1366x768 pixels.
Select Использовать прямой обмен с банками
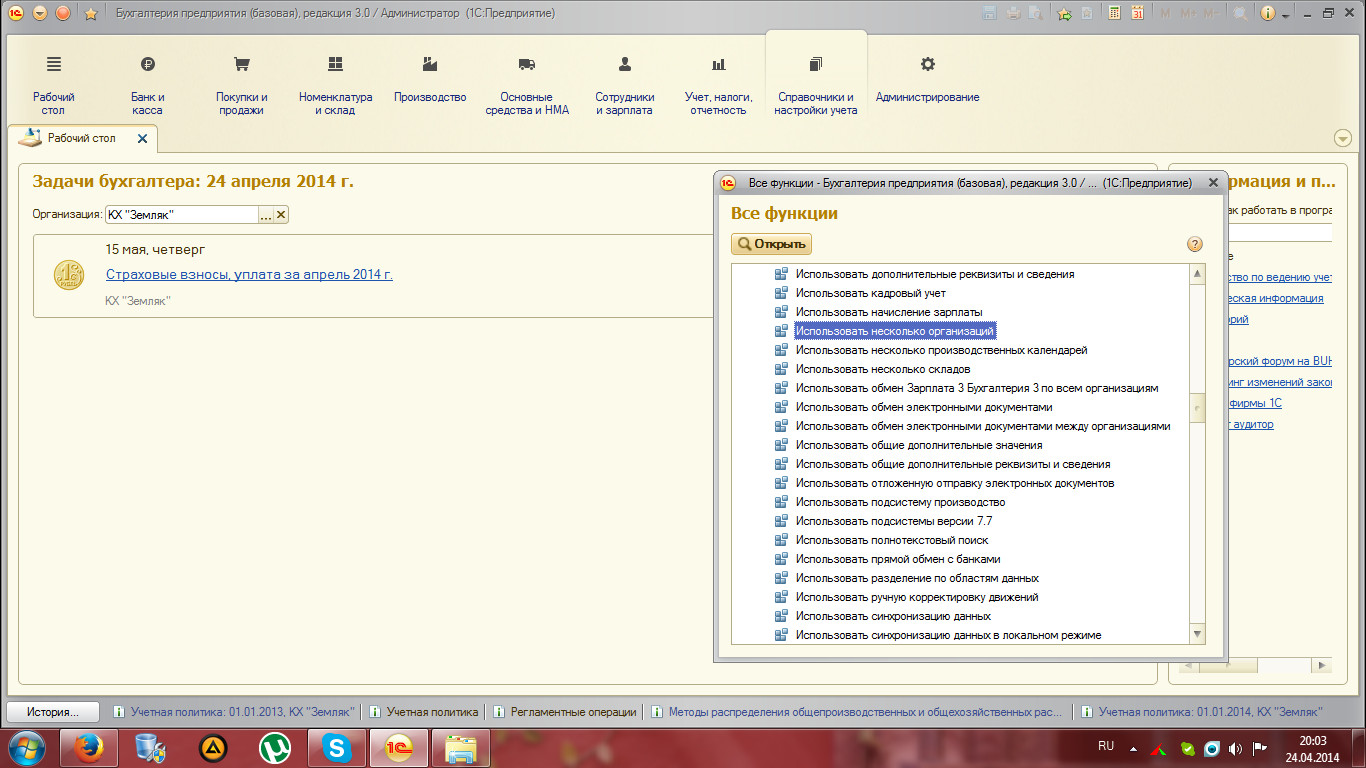click(x=898, y=559)
